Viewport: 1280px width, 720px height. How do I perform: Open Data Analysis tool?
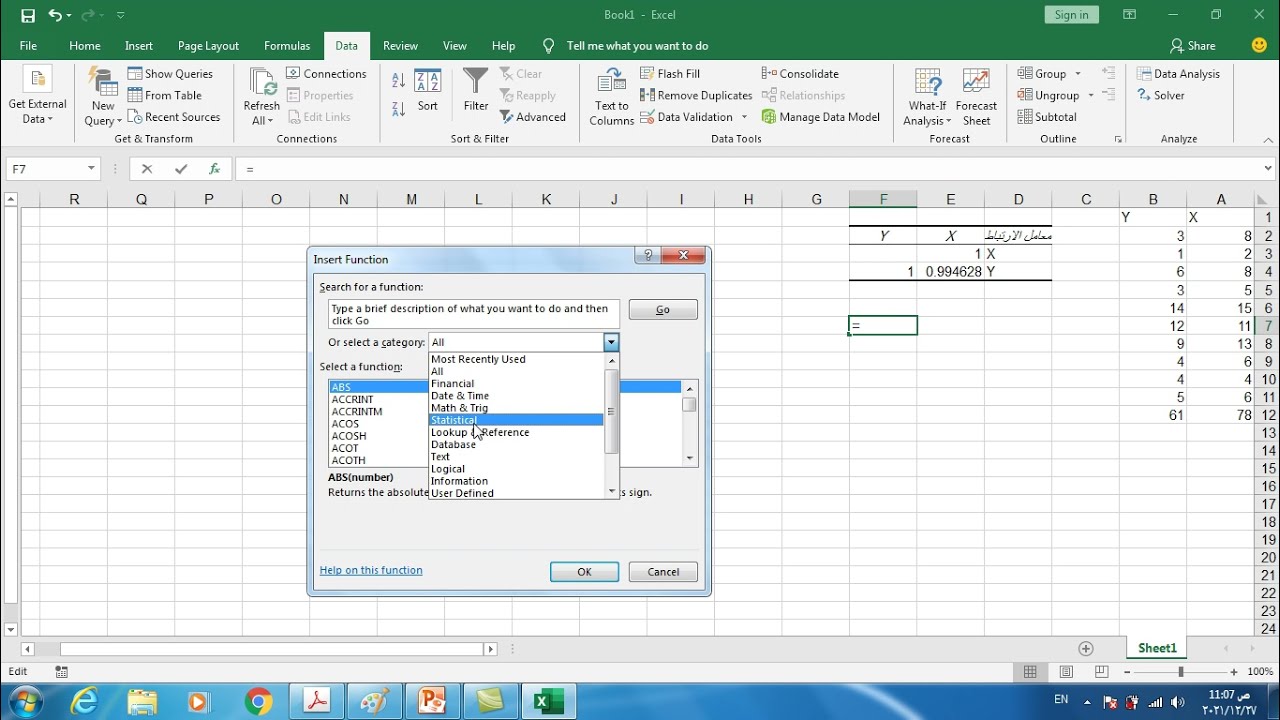(1179, 74)
